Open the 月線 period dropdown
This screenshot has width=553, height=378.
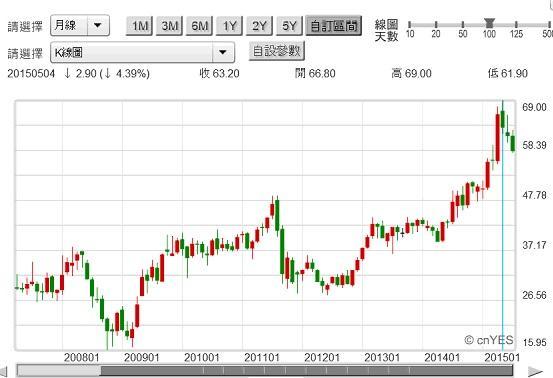(80, 25)
